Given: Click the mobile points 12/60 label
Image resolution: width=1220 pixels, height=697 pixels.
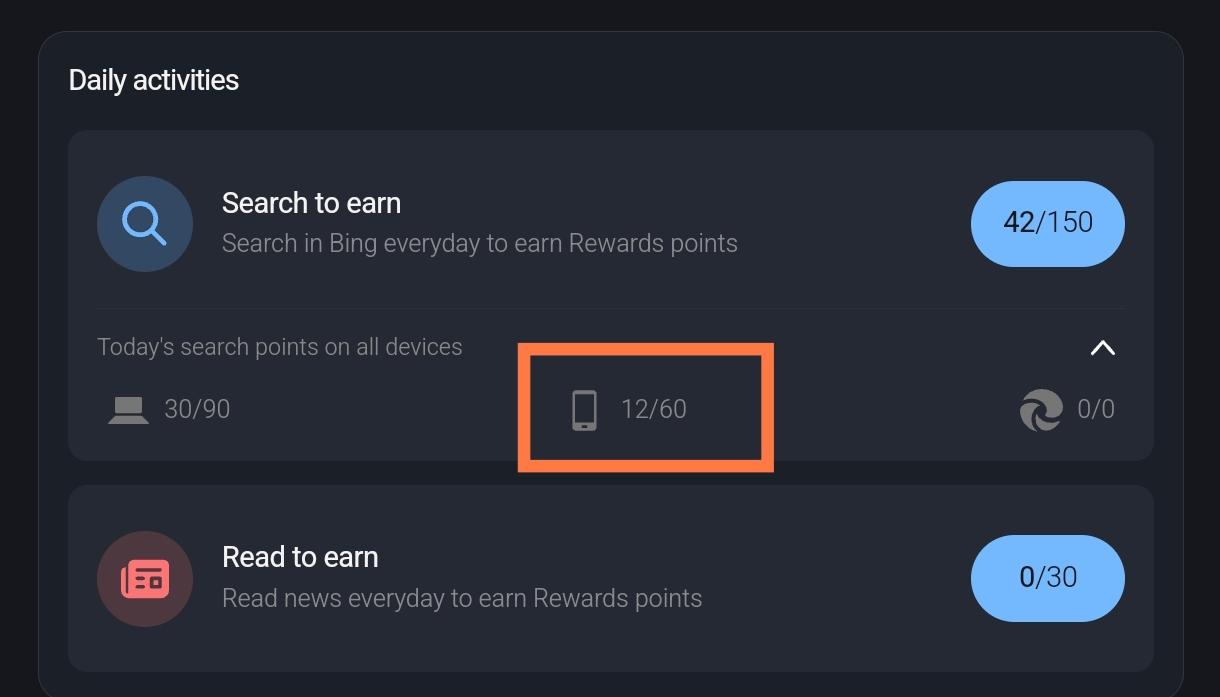Looking at the screenshot, I should point(653,408).
